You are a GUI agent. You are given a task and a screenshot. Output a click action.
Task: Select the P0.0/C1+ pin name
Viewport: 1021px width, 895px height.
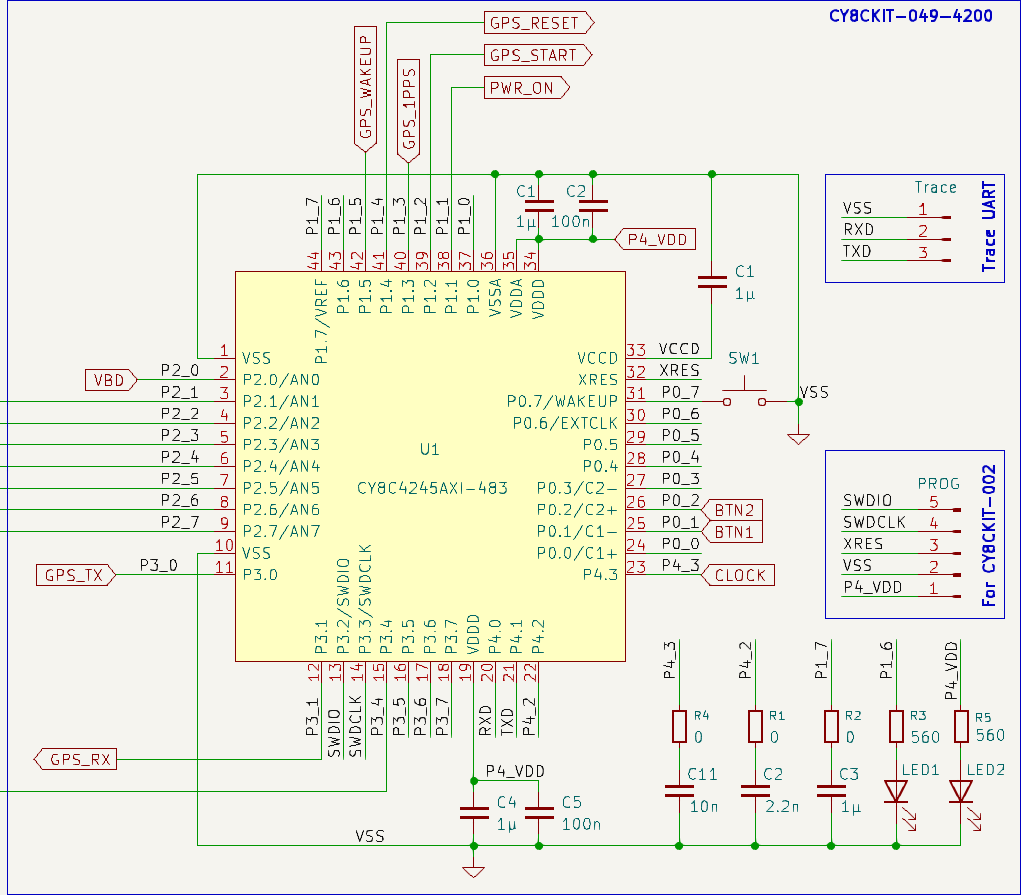[577, 554]
